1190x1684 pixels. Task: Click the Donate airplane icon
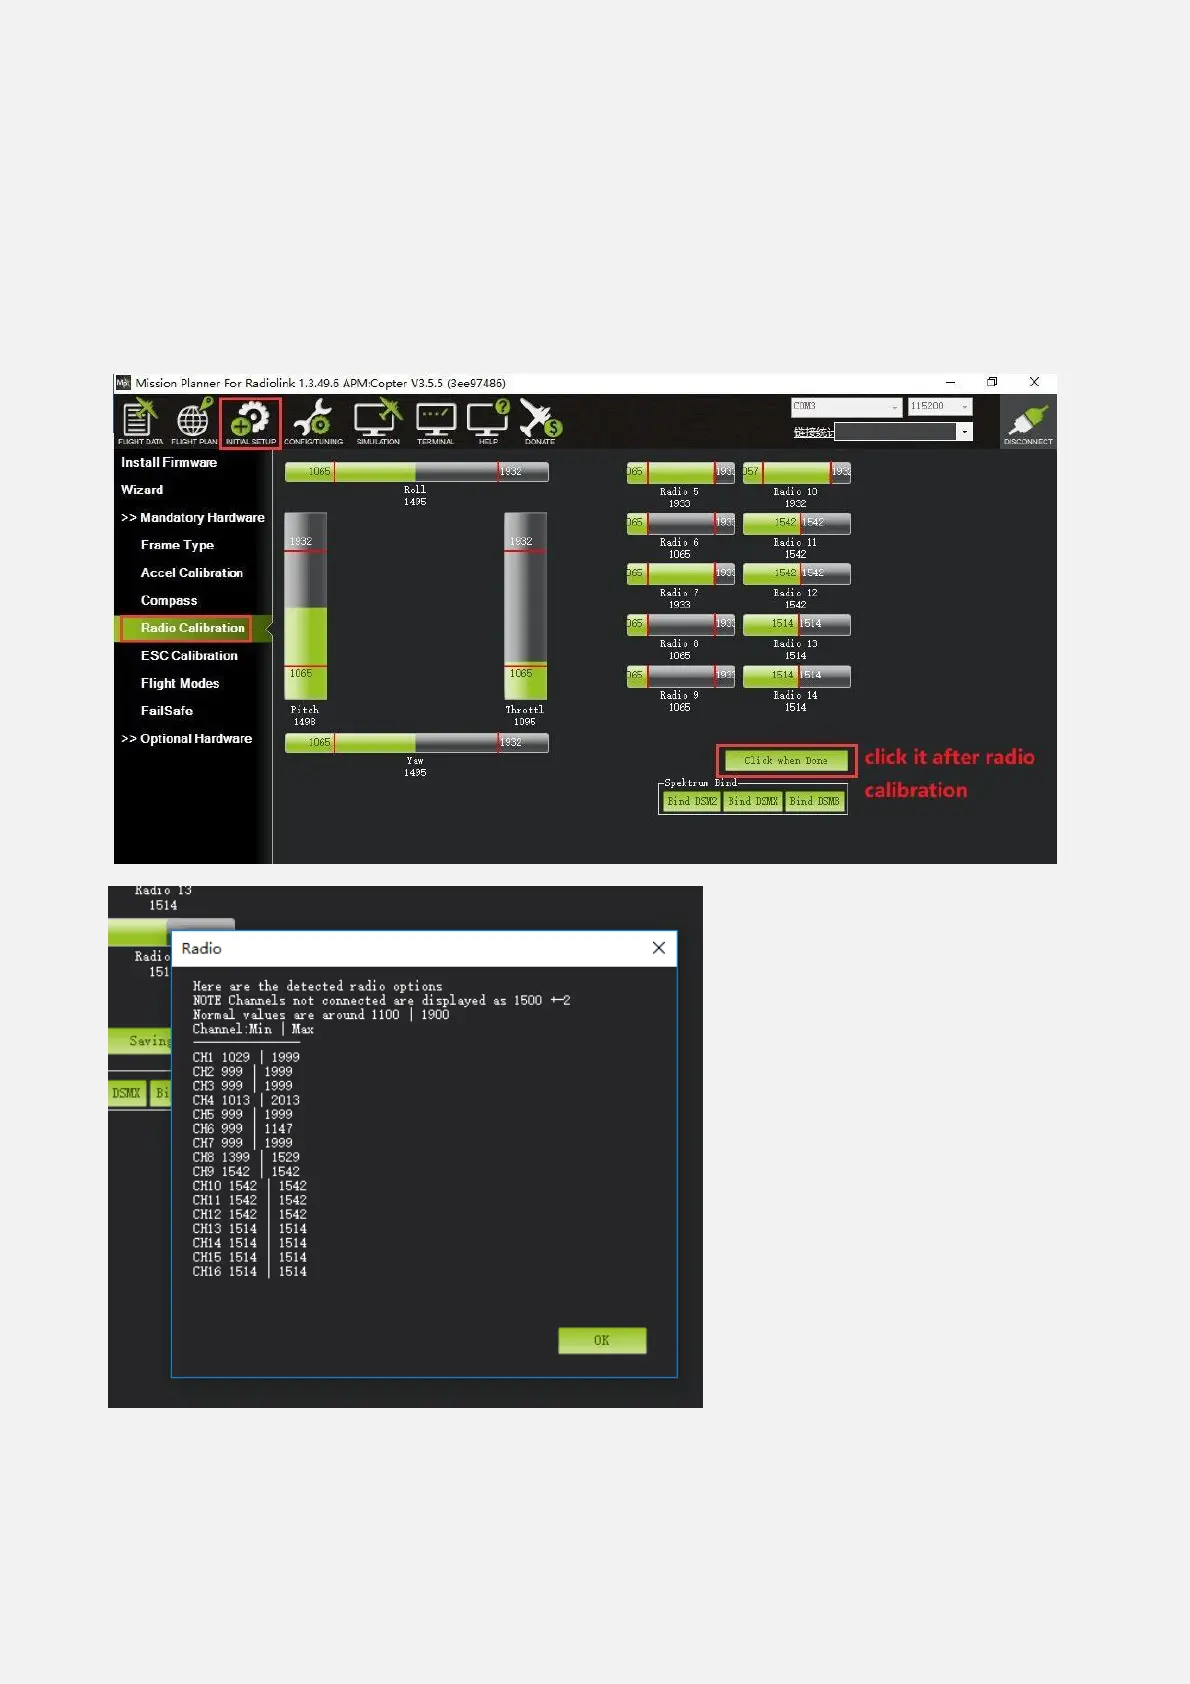(540, 421)
